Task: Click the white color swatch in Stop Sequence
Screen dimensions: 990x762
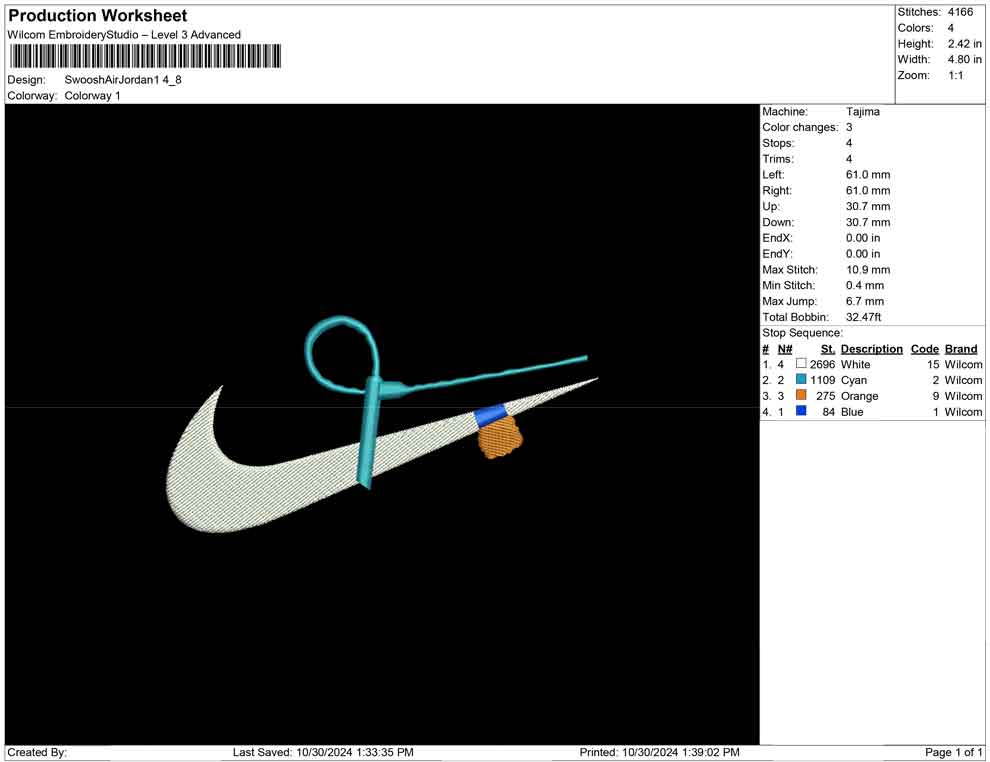Action: (801, 364)
